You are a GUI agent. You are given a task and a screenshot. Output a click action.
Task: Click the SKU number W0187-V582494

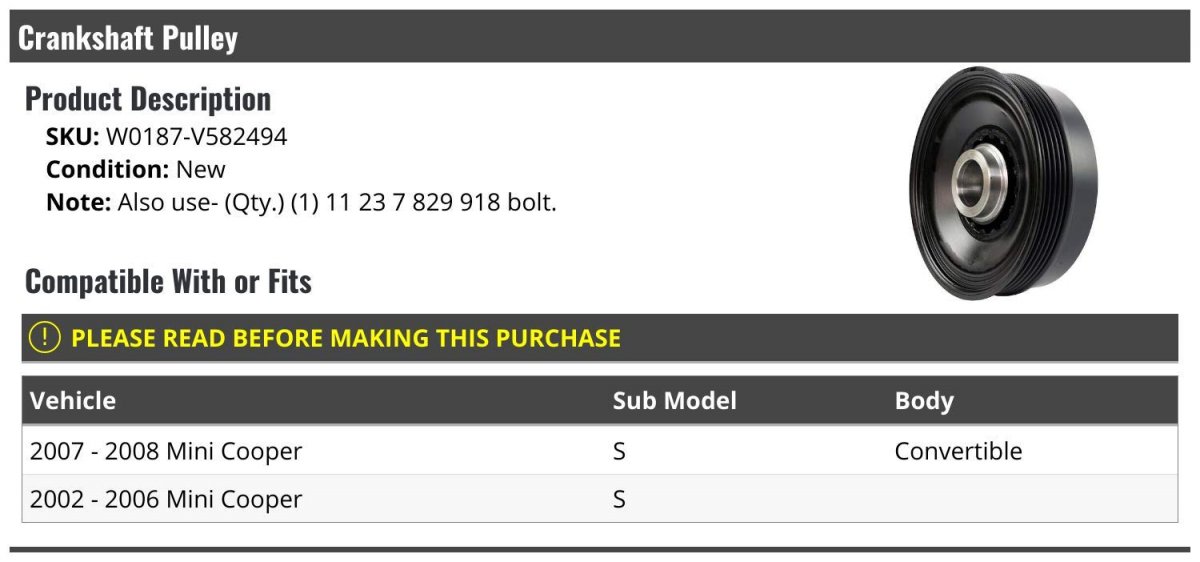(x=196, y=137)
